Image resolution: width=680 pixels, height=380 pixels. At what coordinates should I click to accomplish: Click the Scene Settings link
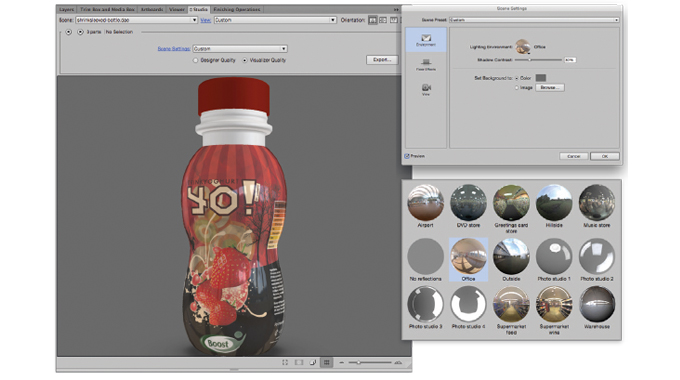pyautogui.click(x=173, y=49)
